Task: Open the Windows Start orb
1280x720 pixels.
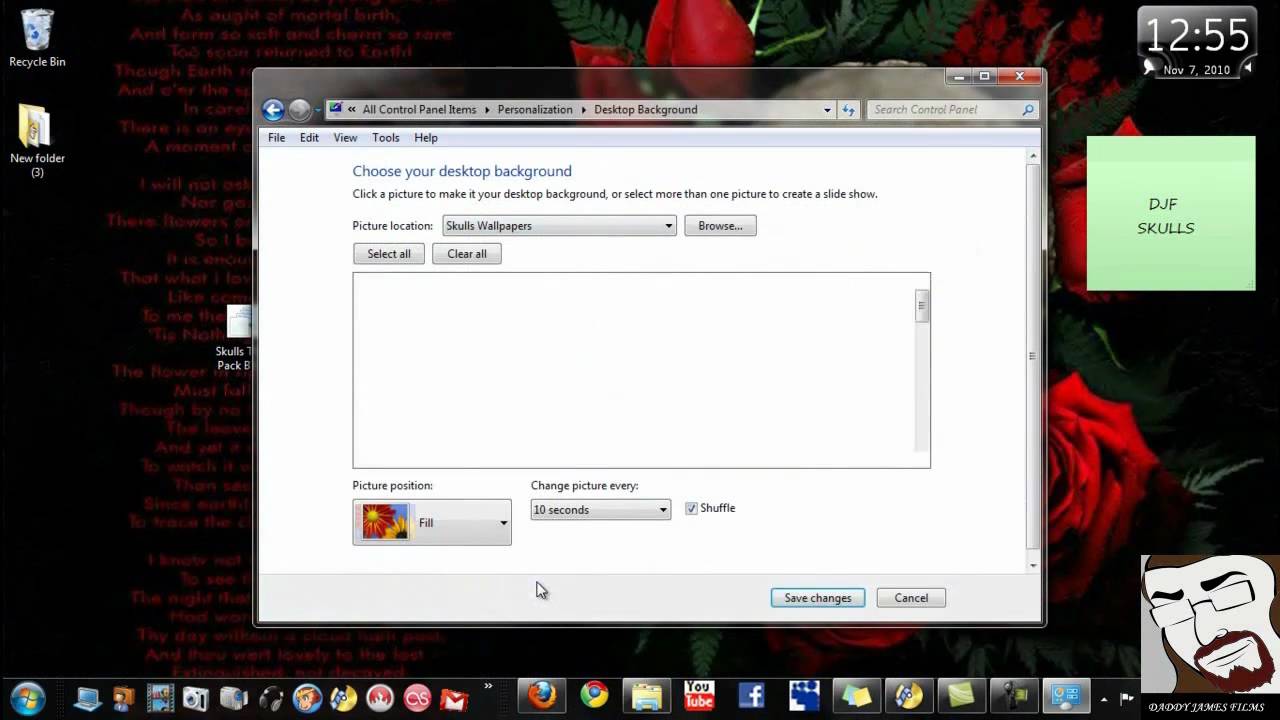Action: click(28, 696)
